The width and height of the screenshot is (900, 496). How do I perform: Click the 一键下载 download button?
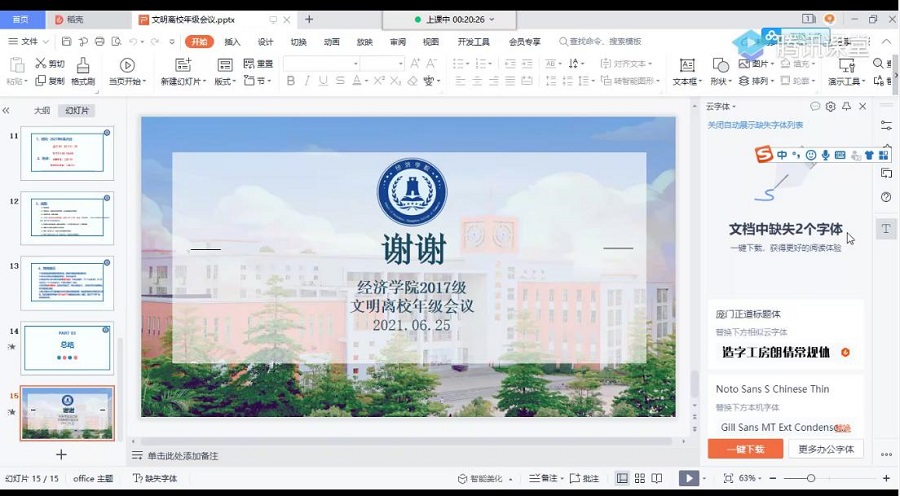pos(745,449)
